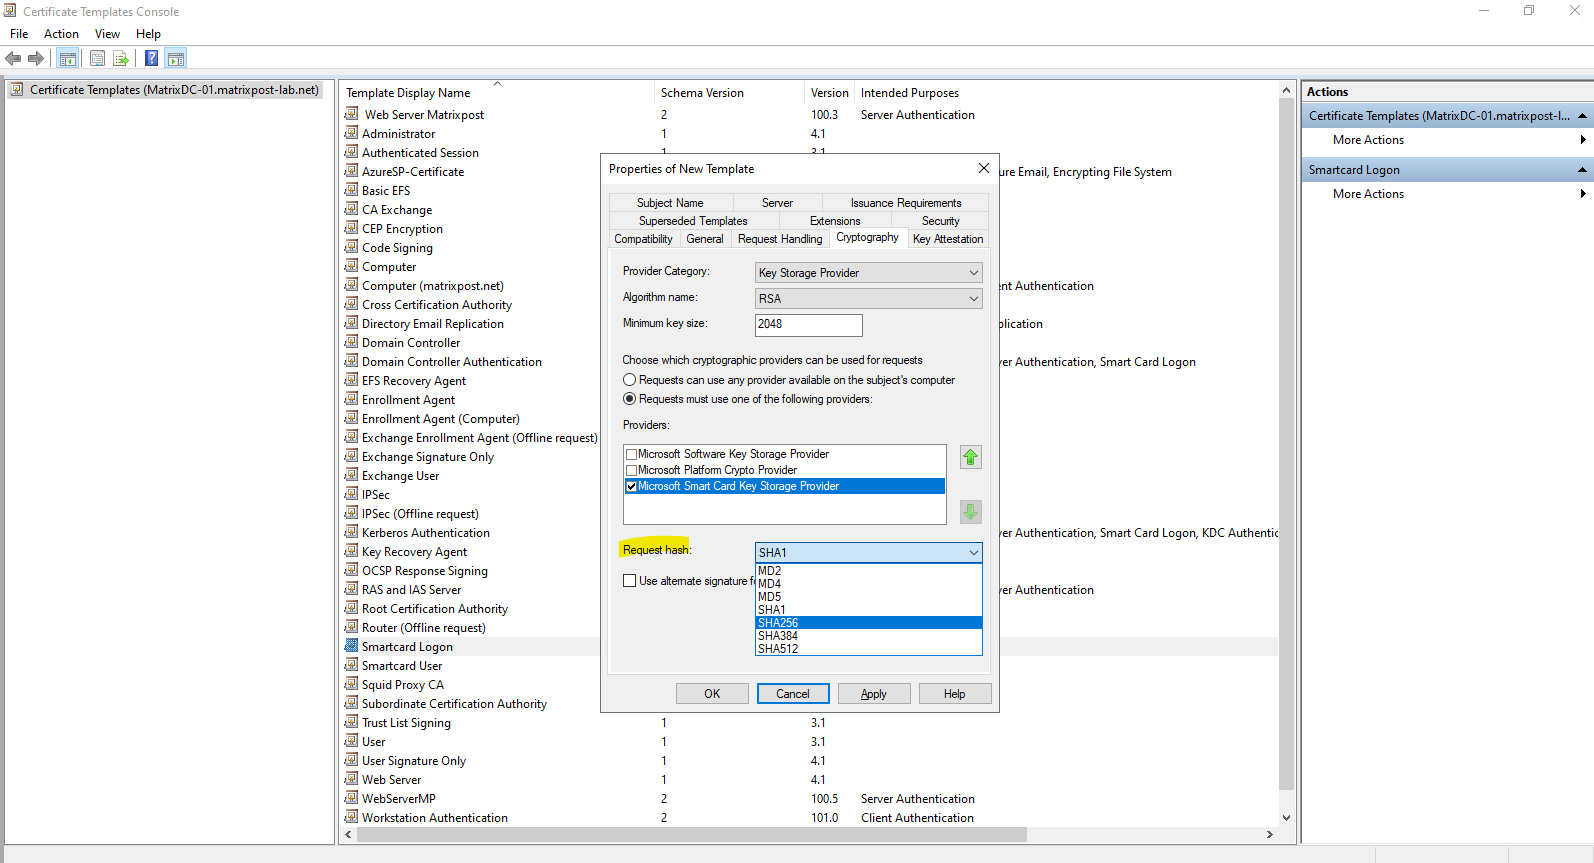
Task: Choose SHA384 from the Request hash list
Action: tap(869, 636)
